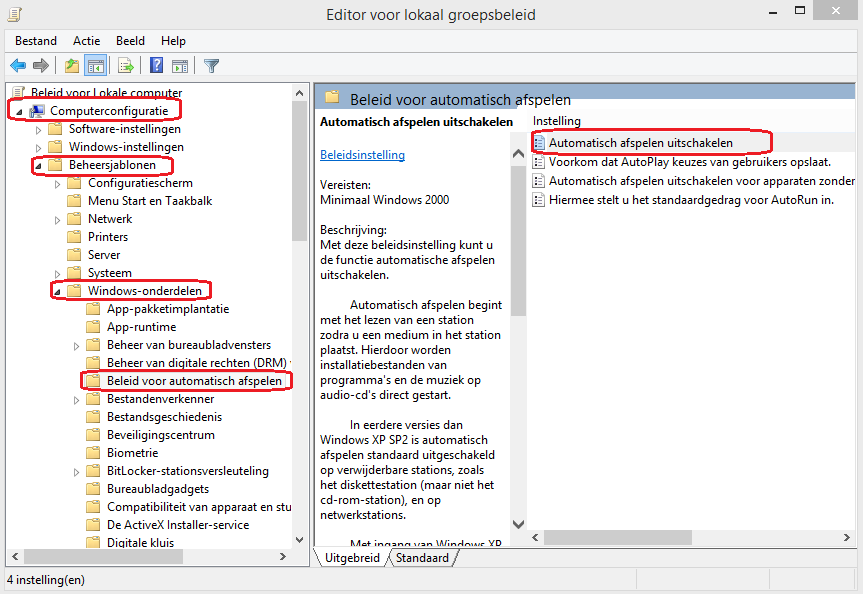Select Compatibiliteit van apparaat folder
Viewport: 863px width, 594px height.
click(x=199, y=506)
